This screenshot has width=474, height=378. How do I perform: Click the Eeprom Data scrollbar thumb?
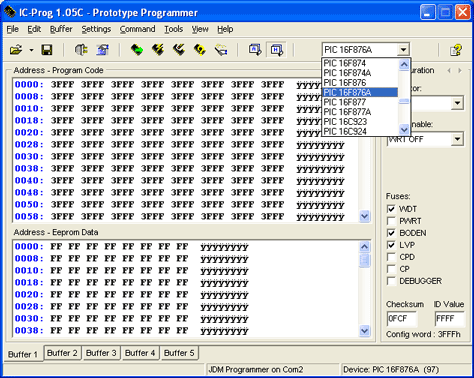364,260
